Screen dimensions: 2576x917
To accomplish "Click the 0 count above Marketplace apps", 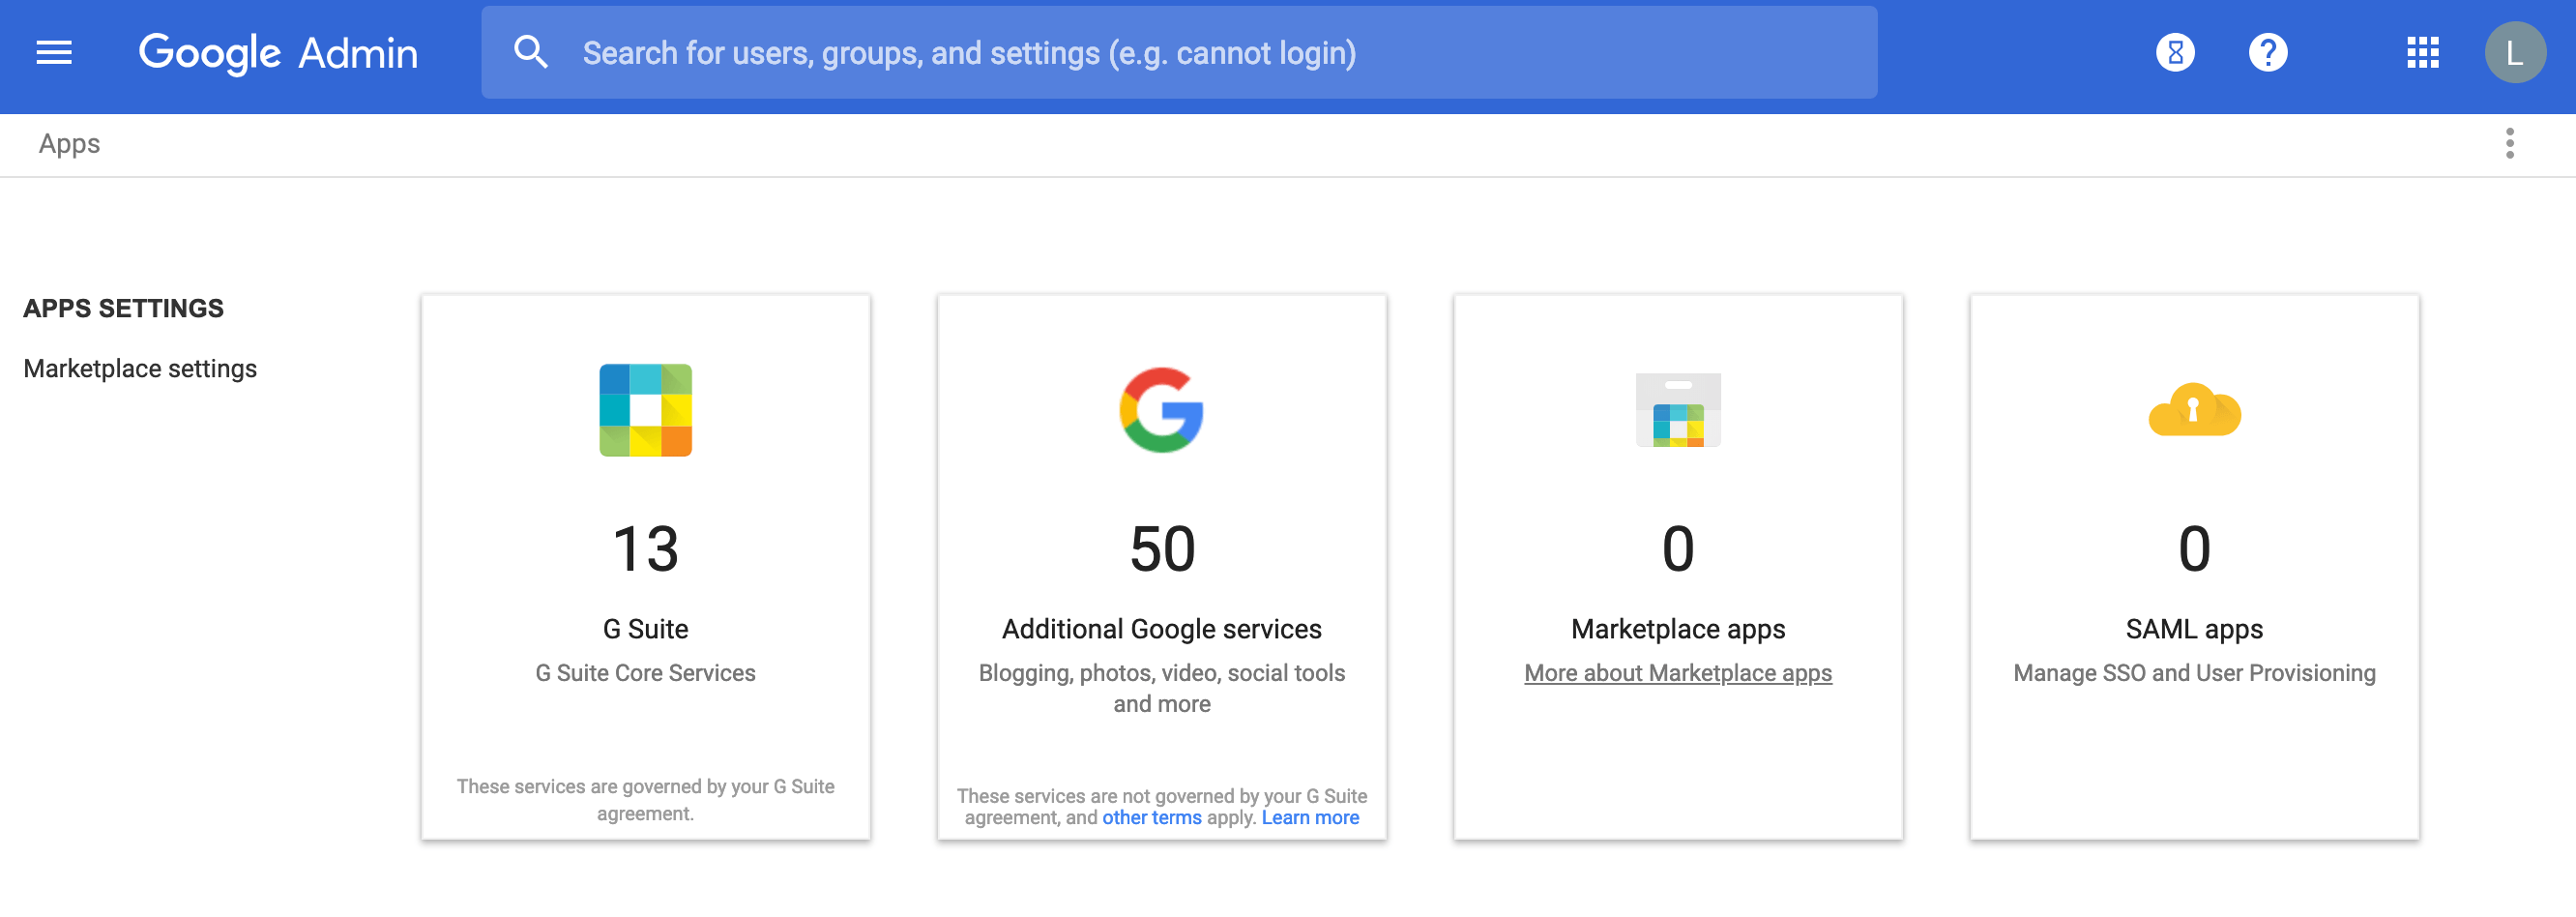I will click(x=1677, y=549).
